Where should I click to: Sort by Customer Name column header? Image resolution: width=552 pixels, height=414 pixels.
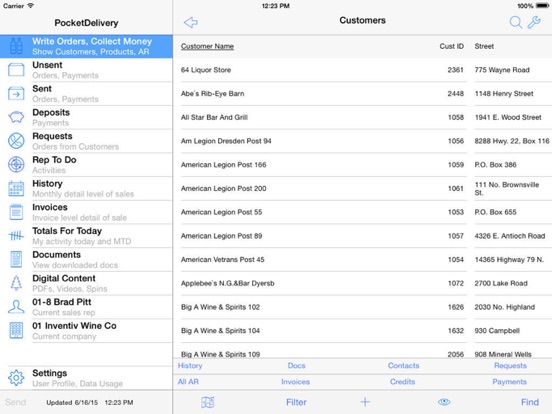(x=207, y=46)
